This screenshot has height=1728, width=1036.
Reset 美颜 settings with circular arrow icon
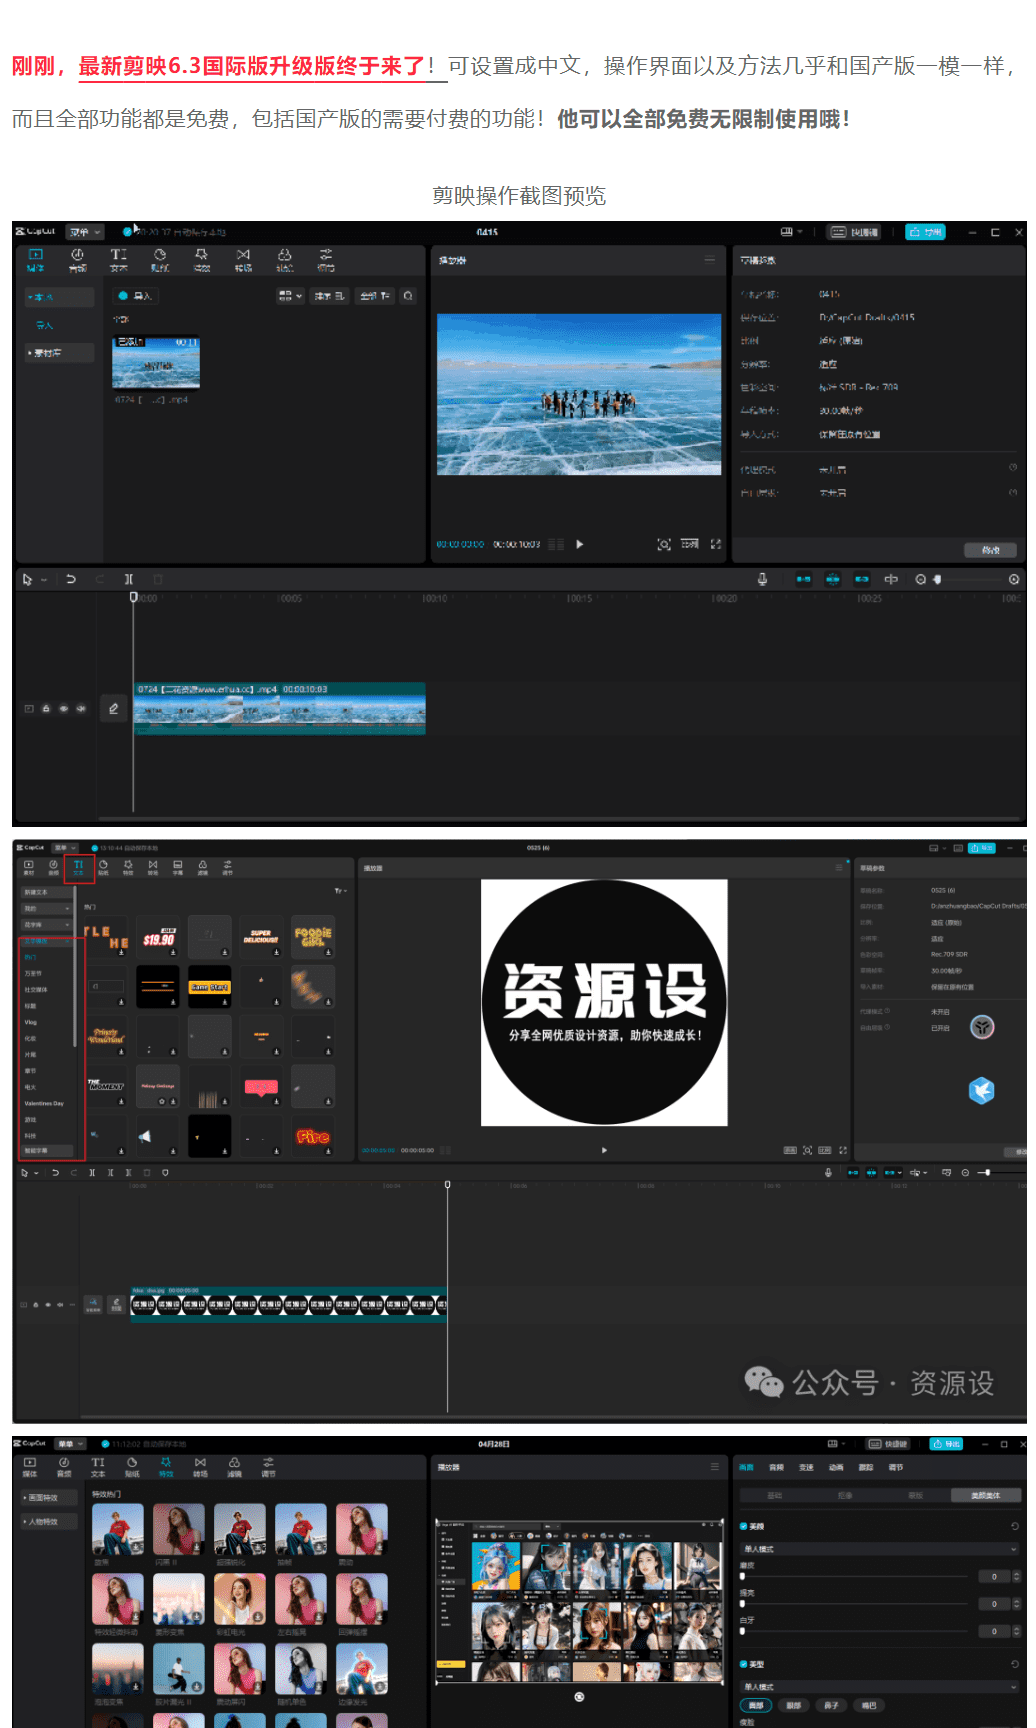(1014, 1526)
